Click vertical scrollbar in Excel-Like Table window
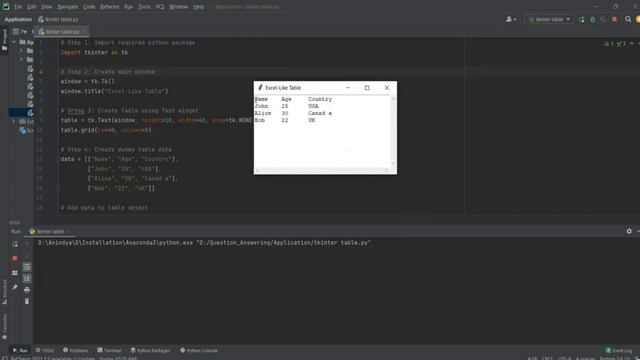The image size is (640, 360). click(x=393, y=131)
